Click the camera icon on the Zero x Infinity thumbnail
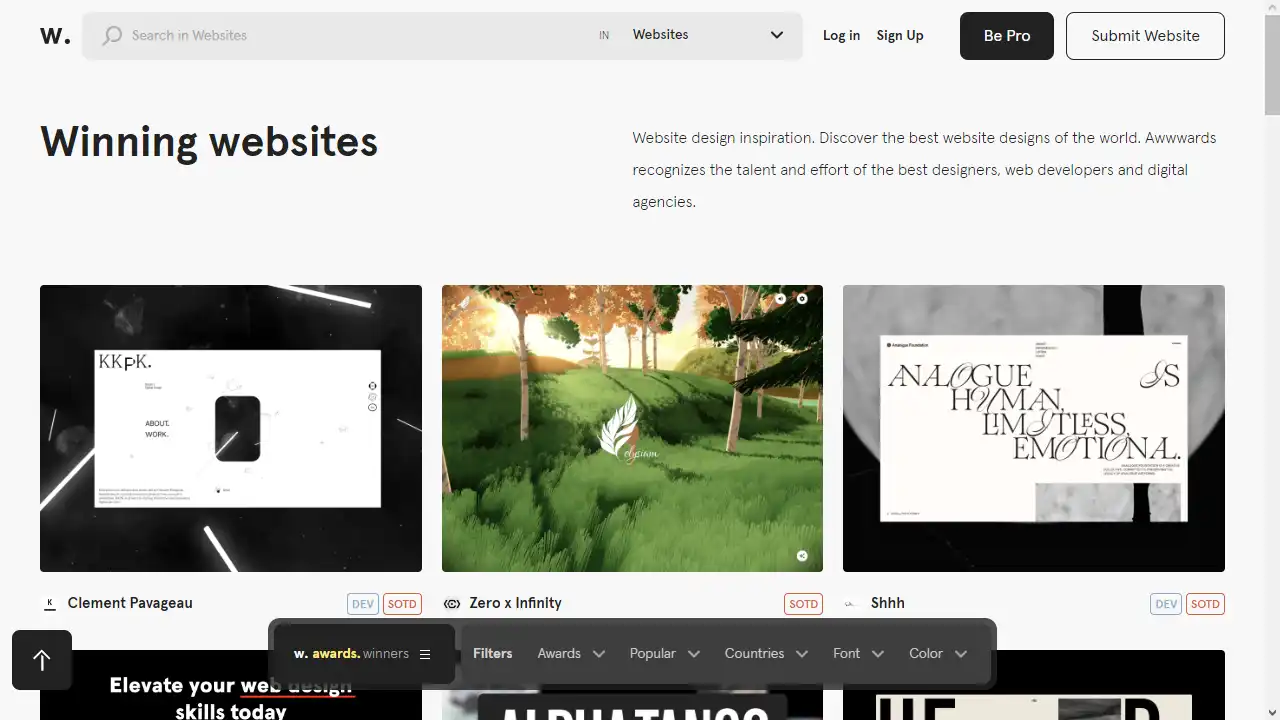 pos(802,298)
